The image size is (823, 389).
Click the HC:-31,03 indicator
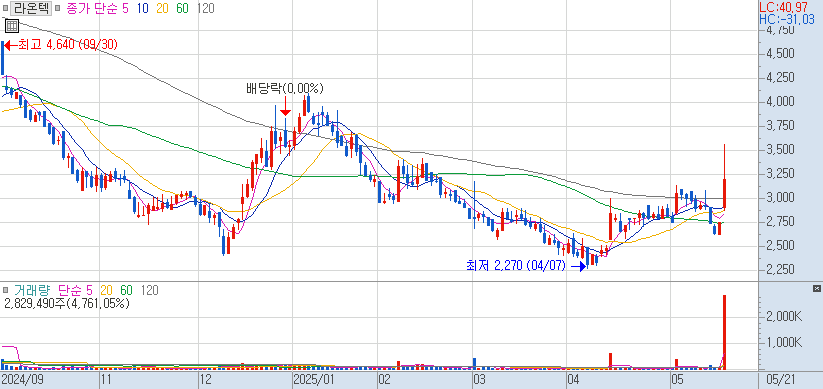tap(787, 19)
